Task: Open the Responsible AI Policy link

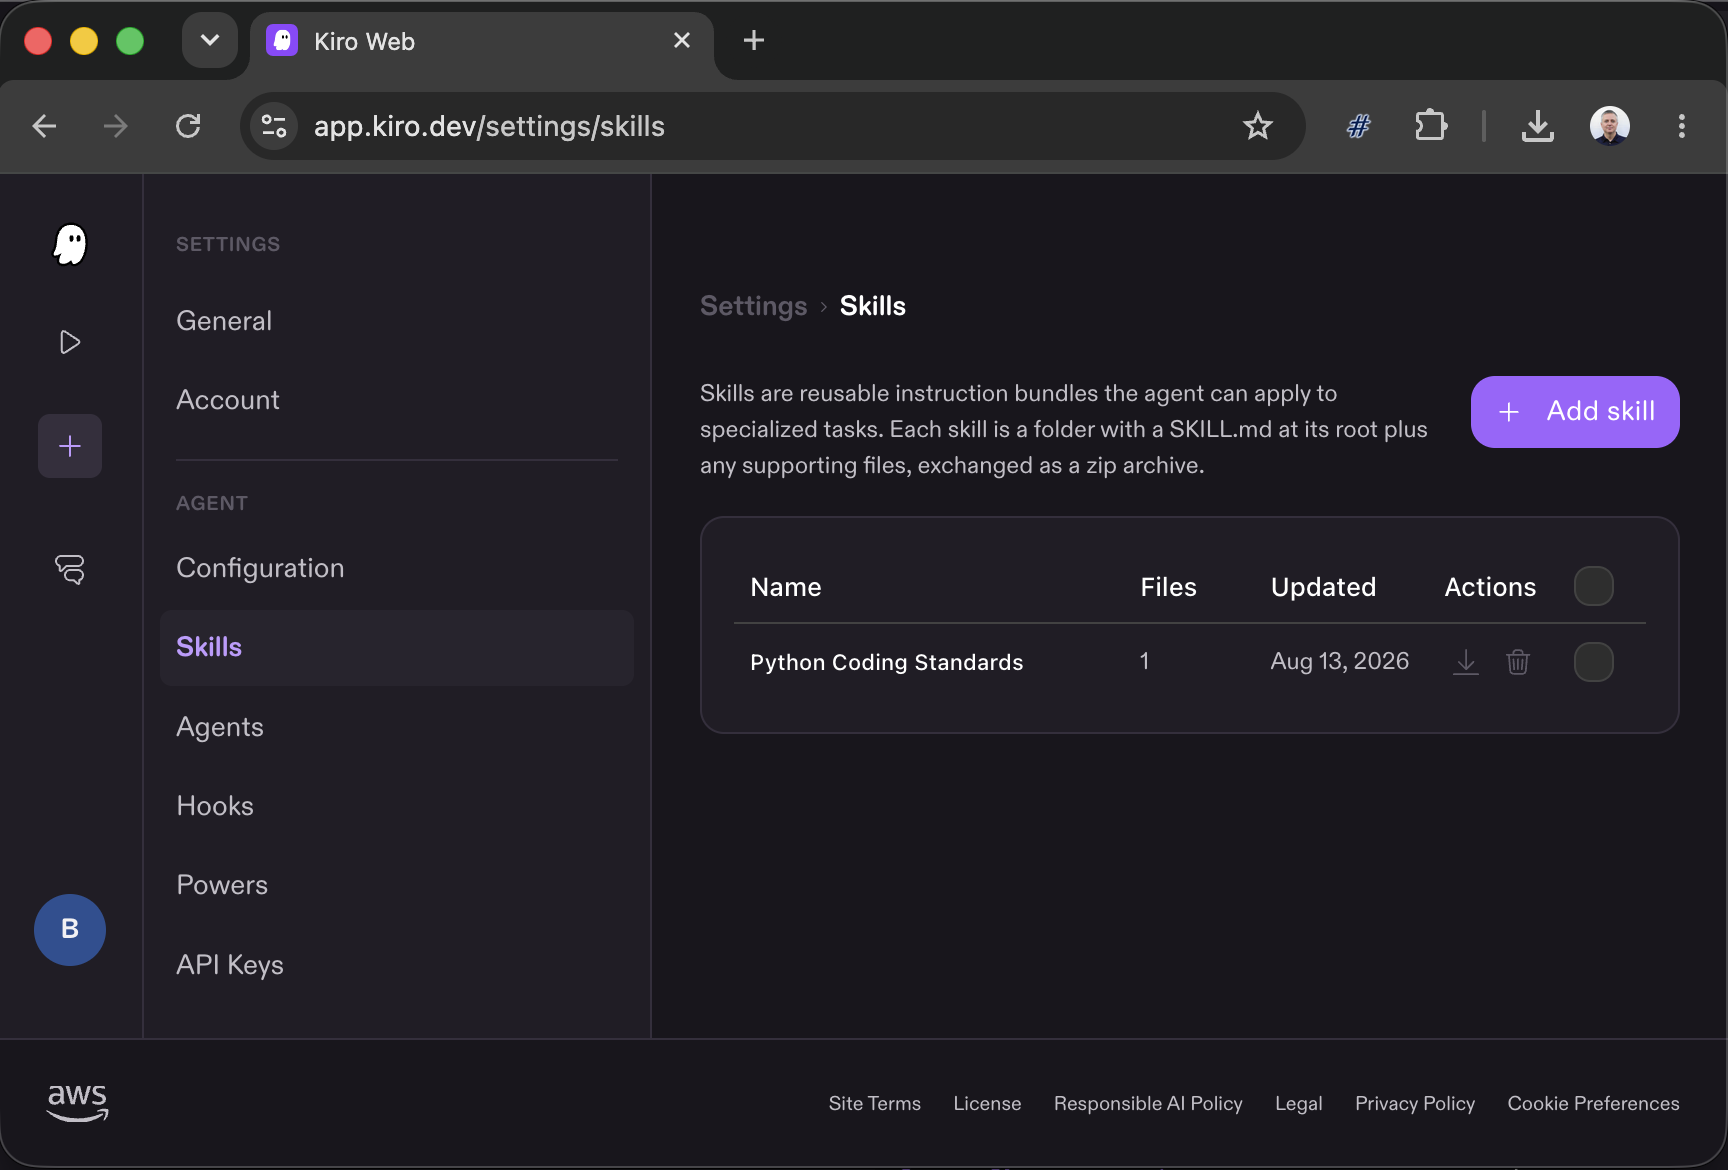Action: (1148, 1103)
